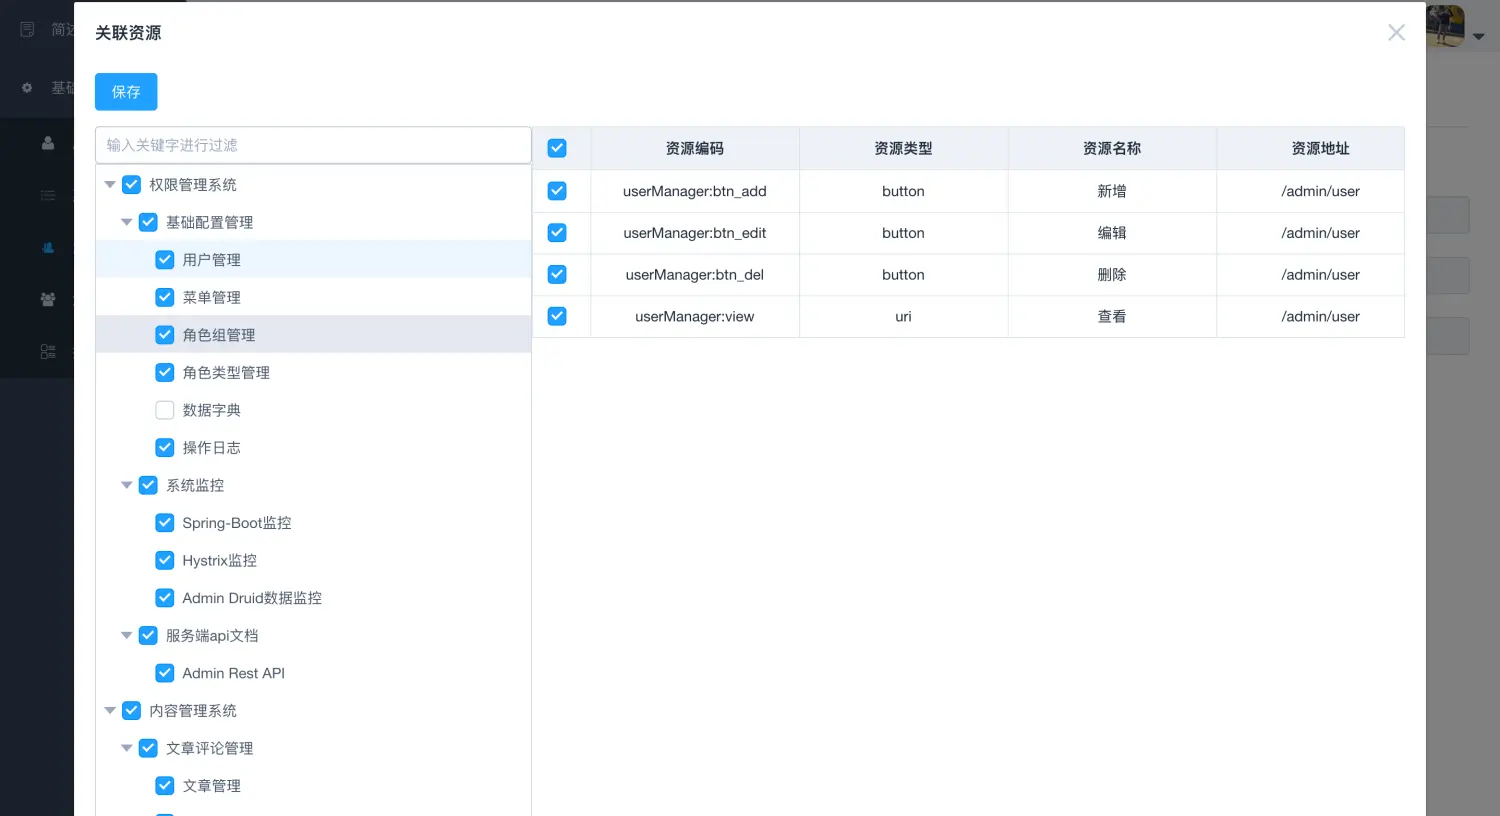
Task: Click the single-user icon in background sidebar
Action: (x=47, y=143)
